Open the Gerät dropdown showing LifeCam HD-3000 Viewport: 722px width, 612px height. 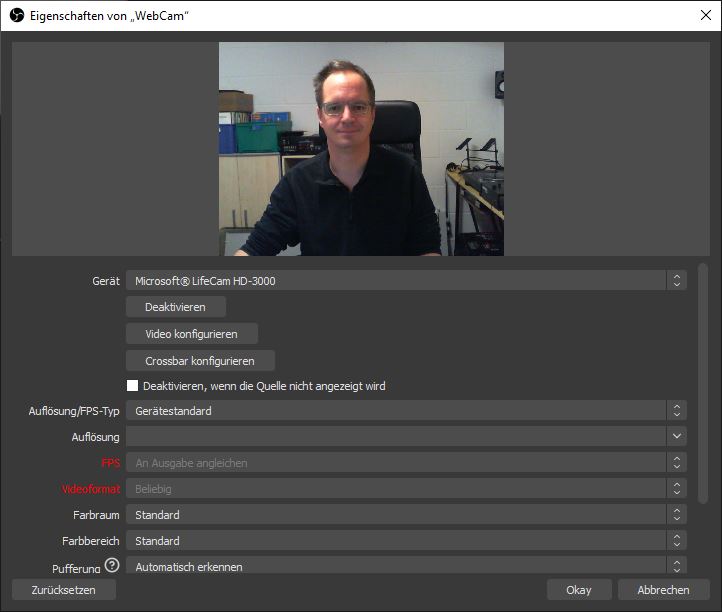tap(405, 281)
